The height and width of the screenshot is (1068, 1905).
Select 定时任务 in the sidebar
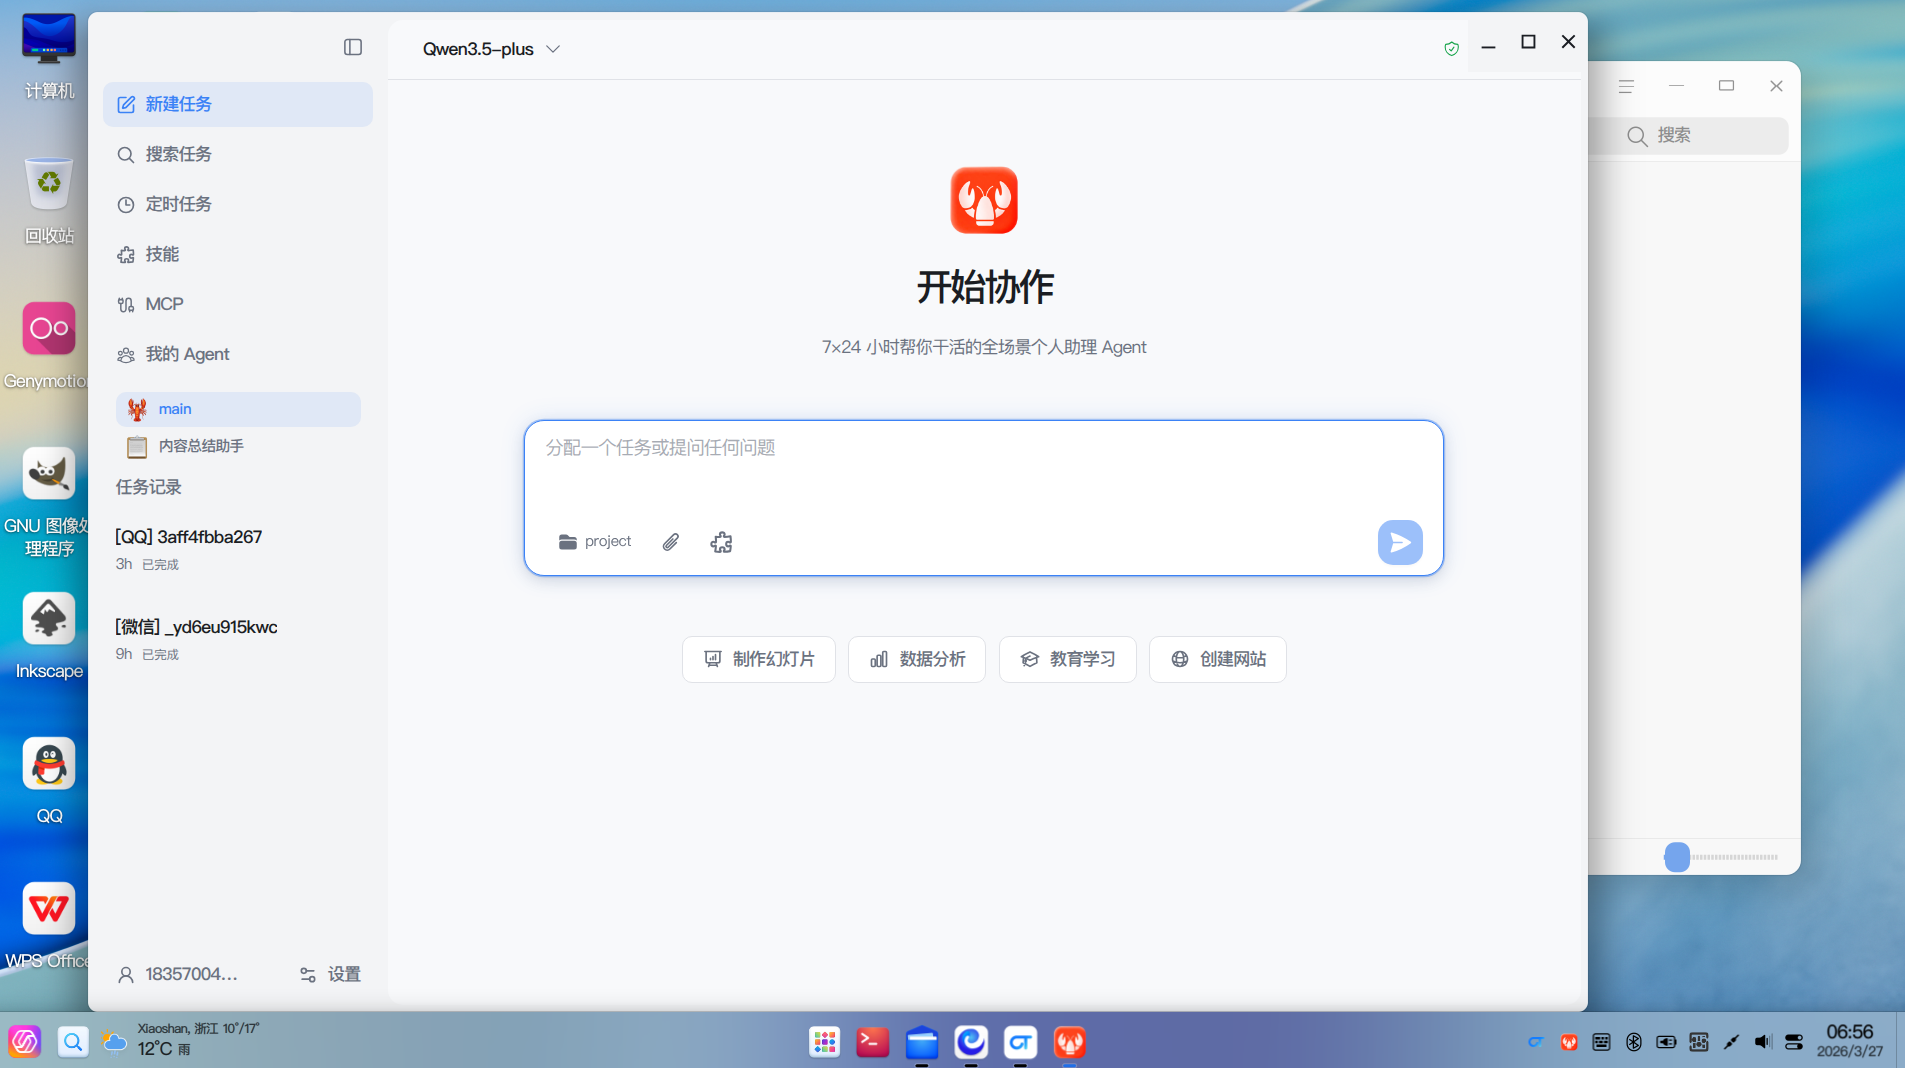click(177, 204)
